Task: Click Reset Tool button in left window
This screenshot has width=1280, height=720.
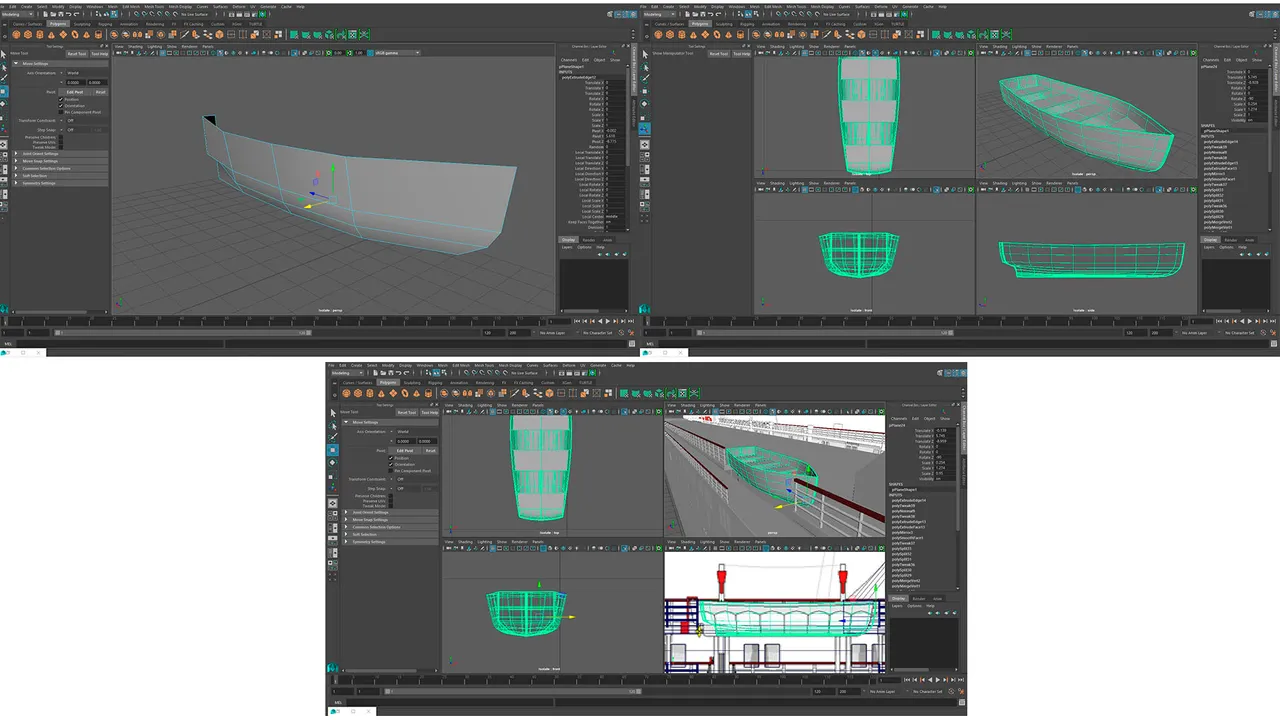Action: point(77,54)
